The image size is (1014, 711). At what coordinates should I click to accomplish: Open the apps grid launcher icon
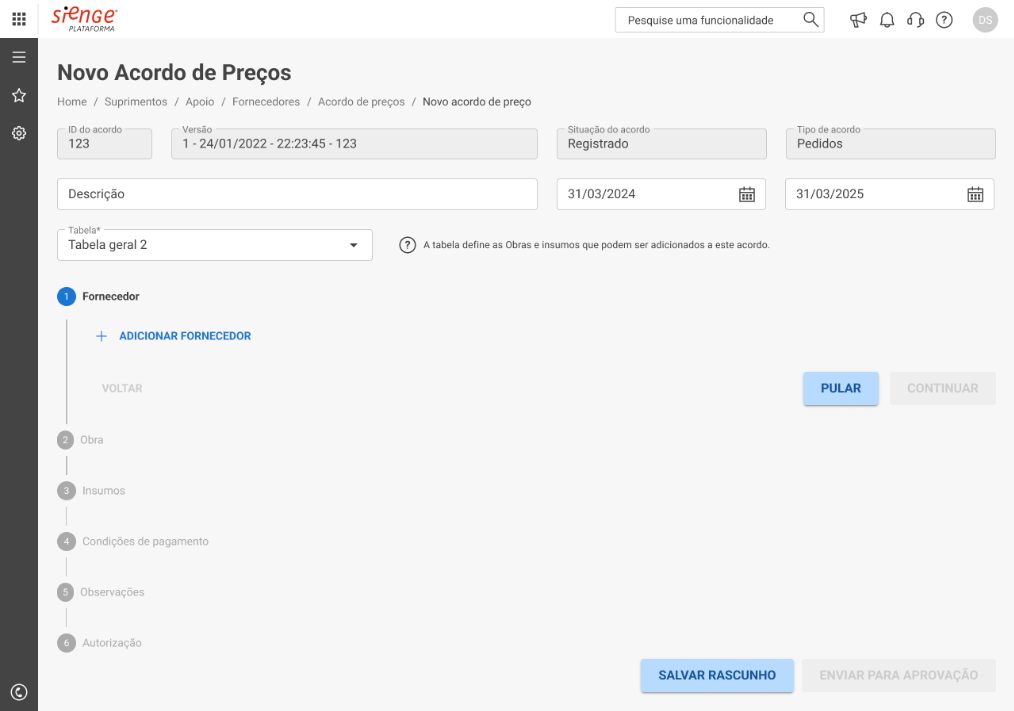pyautogui.click(x=19, y=19)
